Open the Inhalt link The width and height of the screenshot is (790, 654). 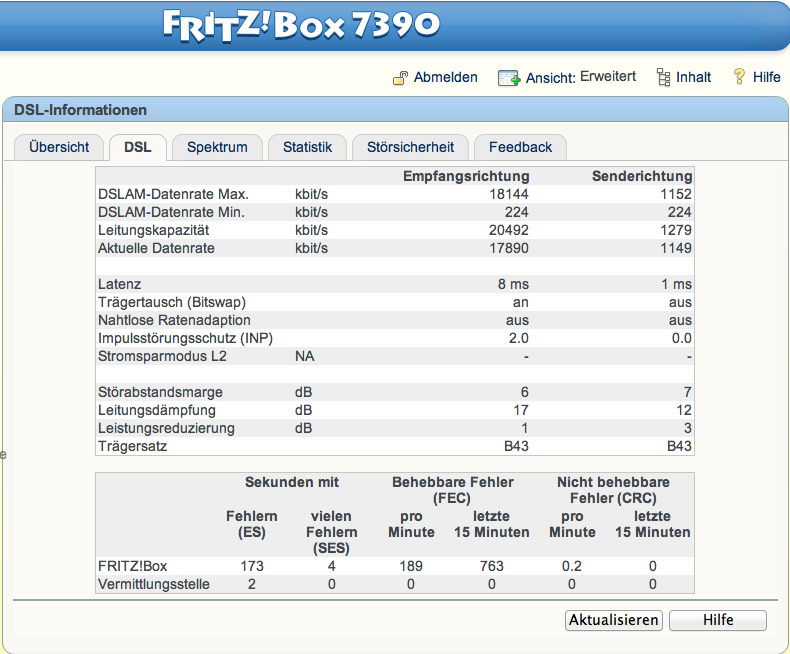click(x=693, y=77)
